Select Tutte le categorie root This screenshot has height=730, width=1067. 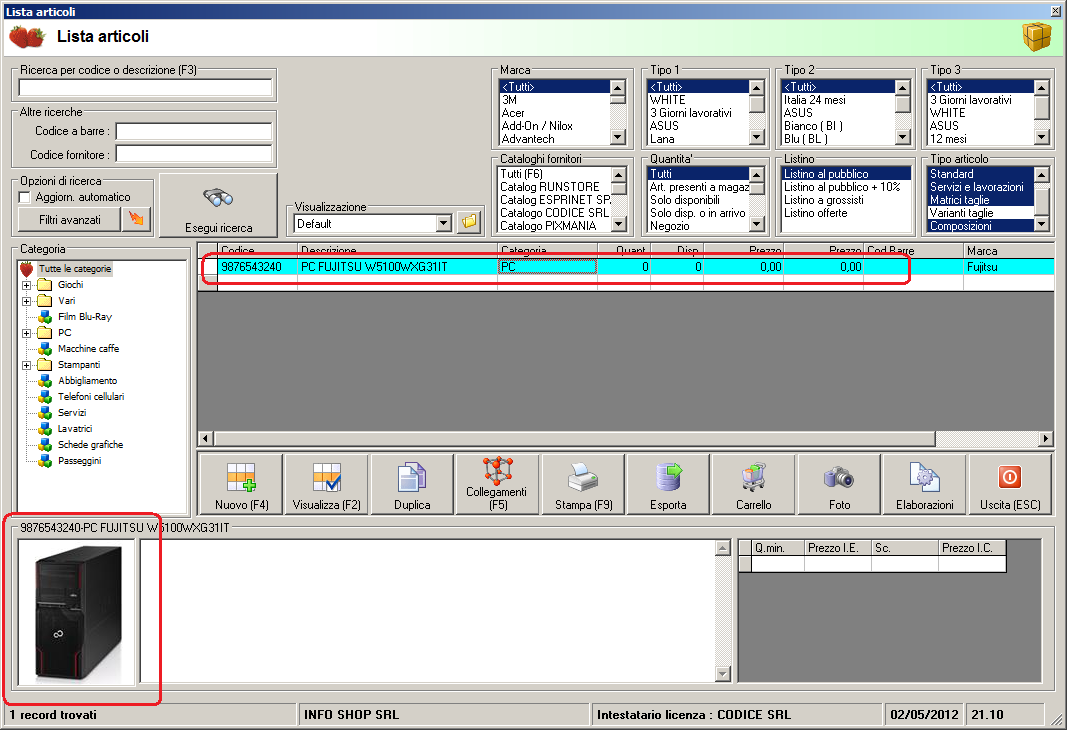74,269
